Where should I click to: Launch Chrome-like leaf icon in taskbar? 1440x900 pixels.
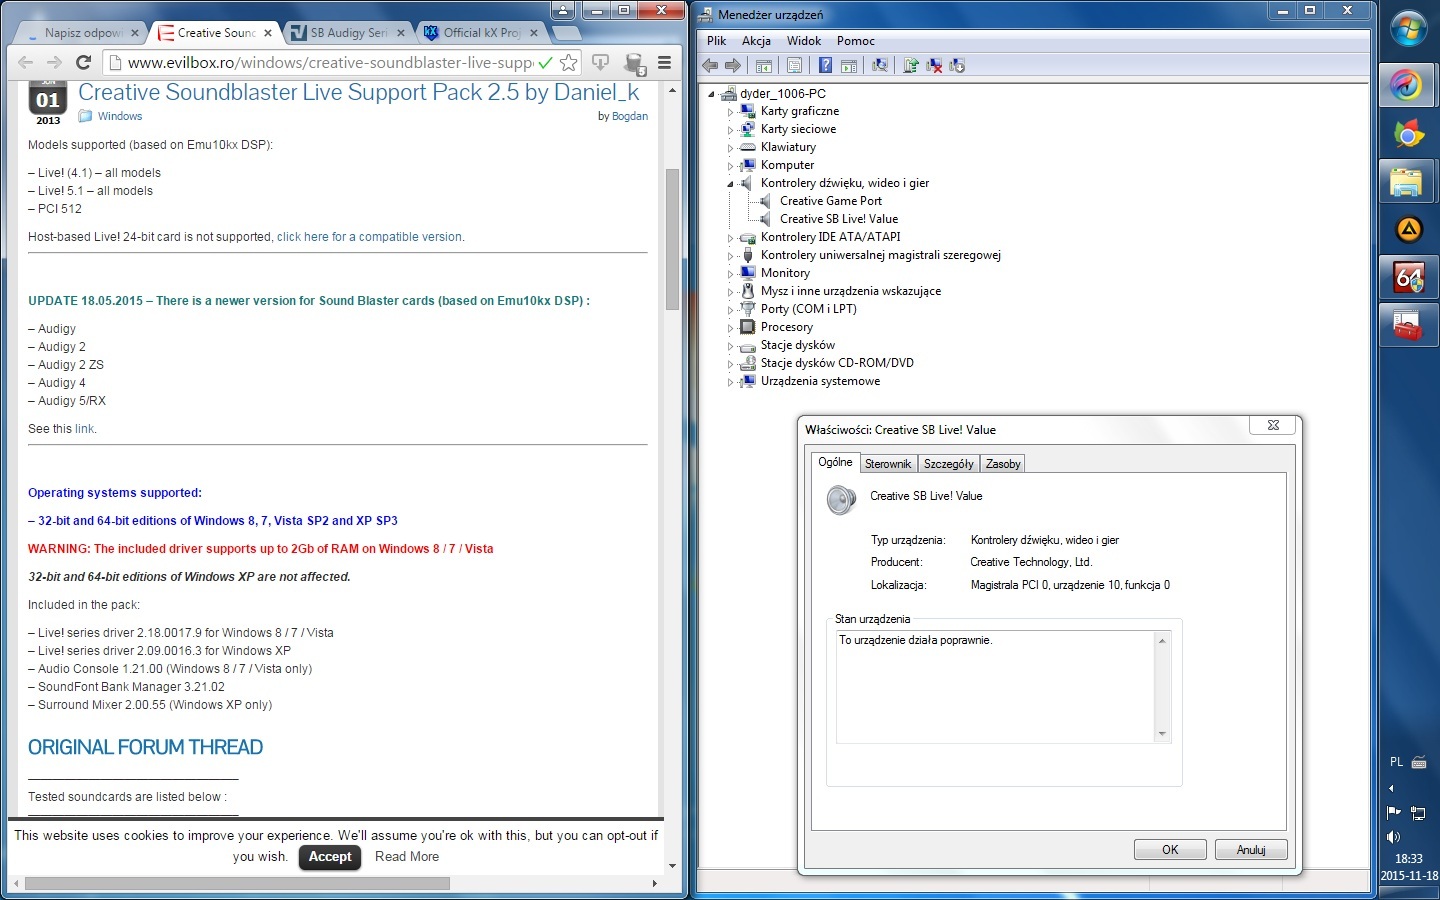pyautogui.click(x=1408, y=133)
